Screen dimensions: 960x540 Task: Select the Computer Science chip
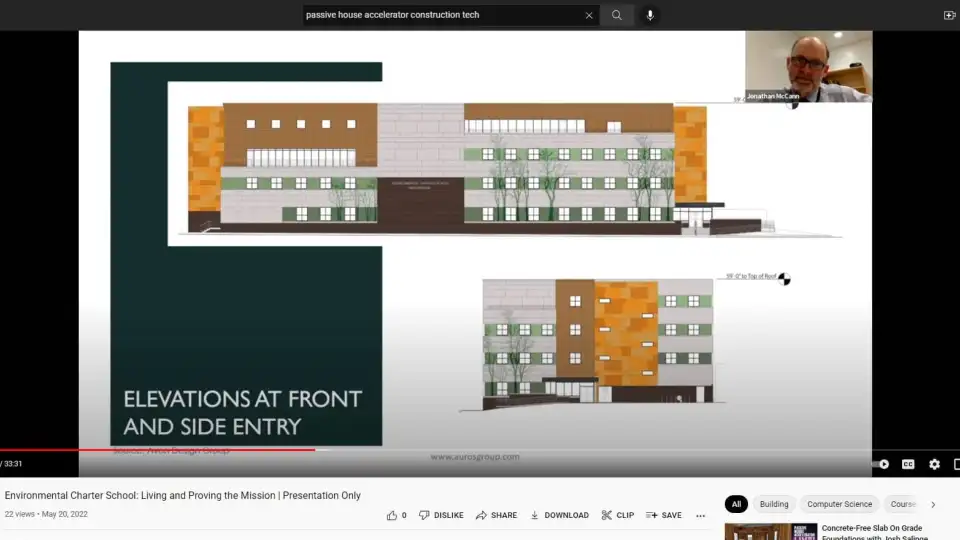pos(839,504)
